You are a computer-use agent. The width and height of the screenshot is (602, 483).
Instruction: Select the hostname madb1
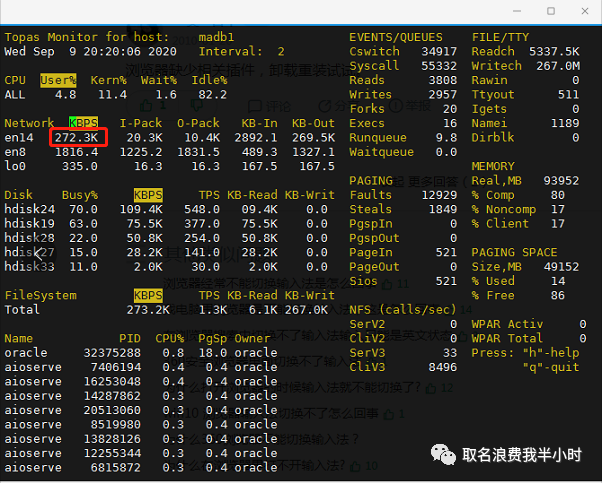217,37
